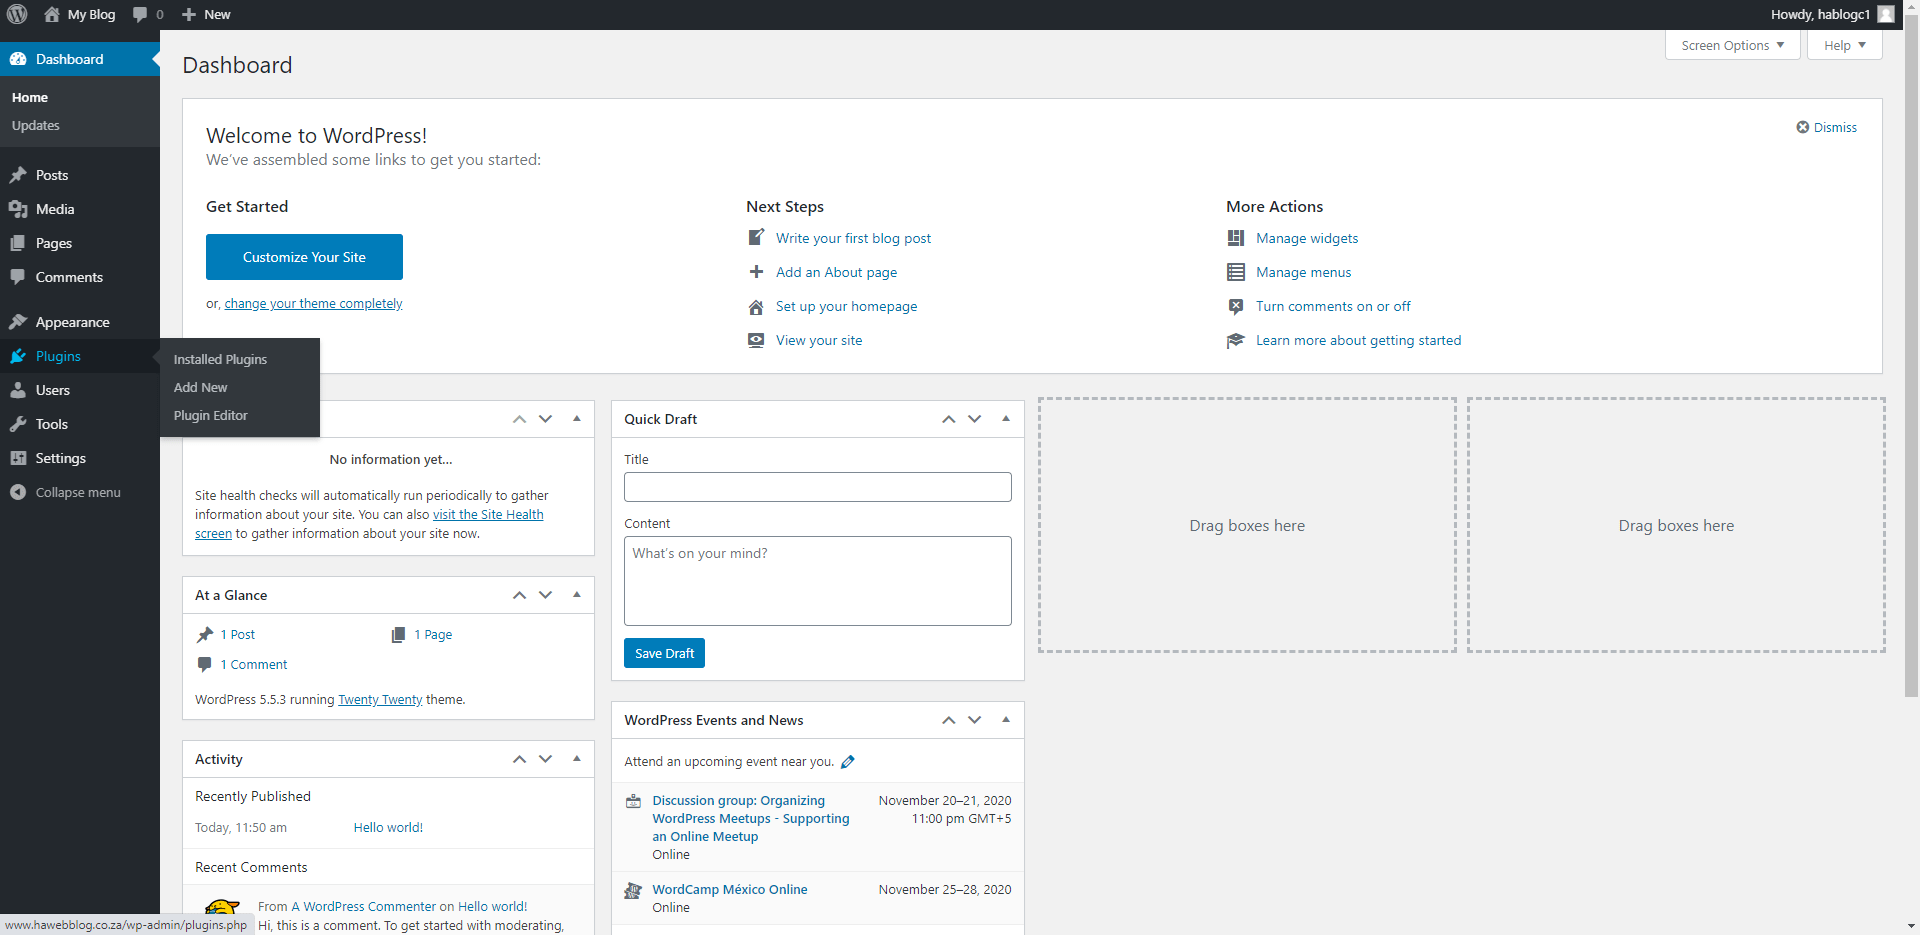Viewport: 1920px width, 935px height.
Task: Click the Media icon in sidebar
Action: pyautogui.click(x=18, y=209)
